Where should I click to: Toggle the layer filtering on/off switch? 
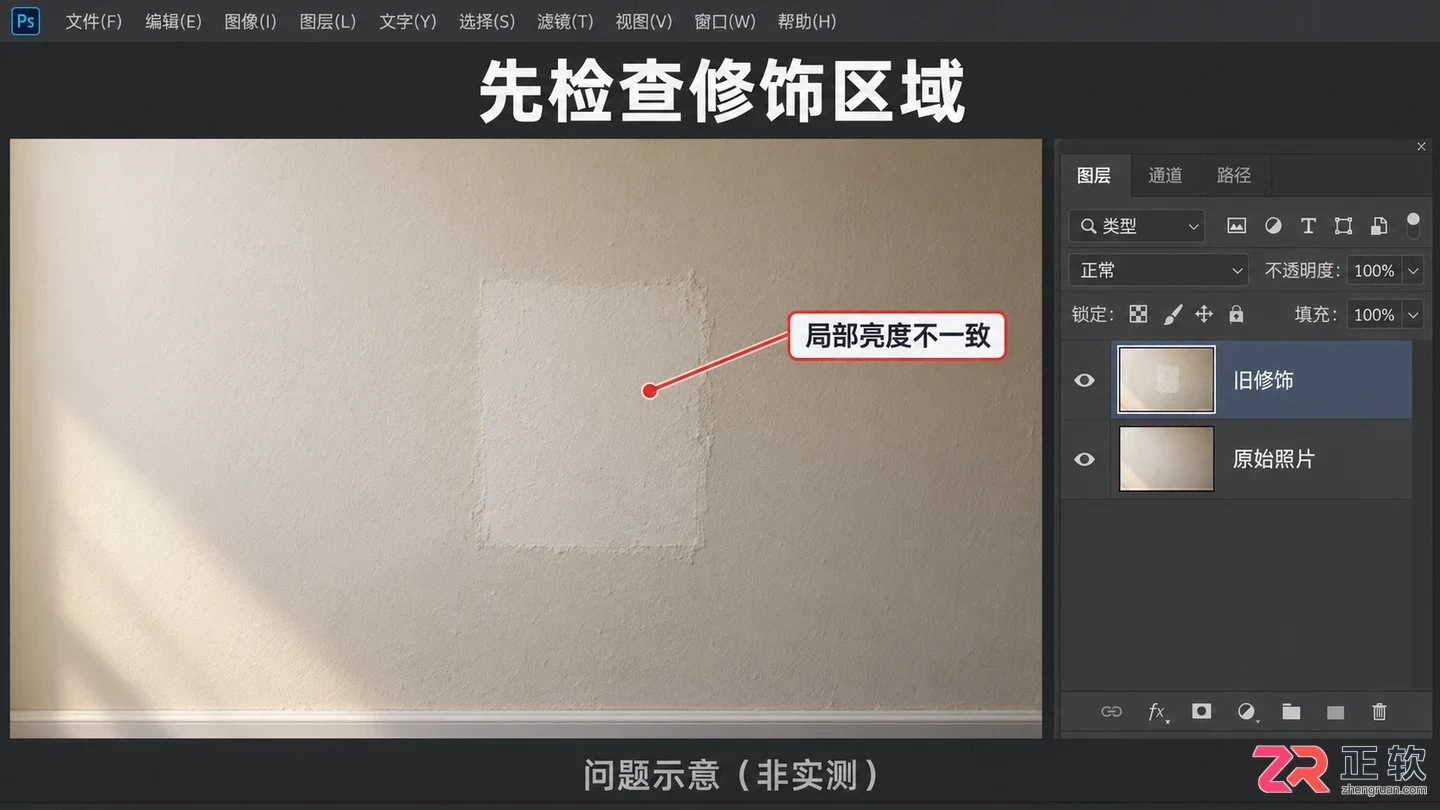click(x=1413, y=225)
